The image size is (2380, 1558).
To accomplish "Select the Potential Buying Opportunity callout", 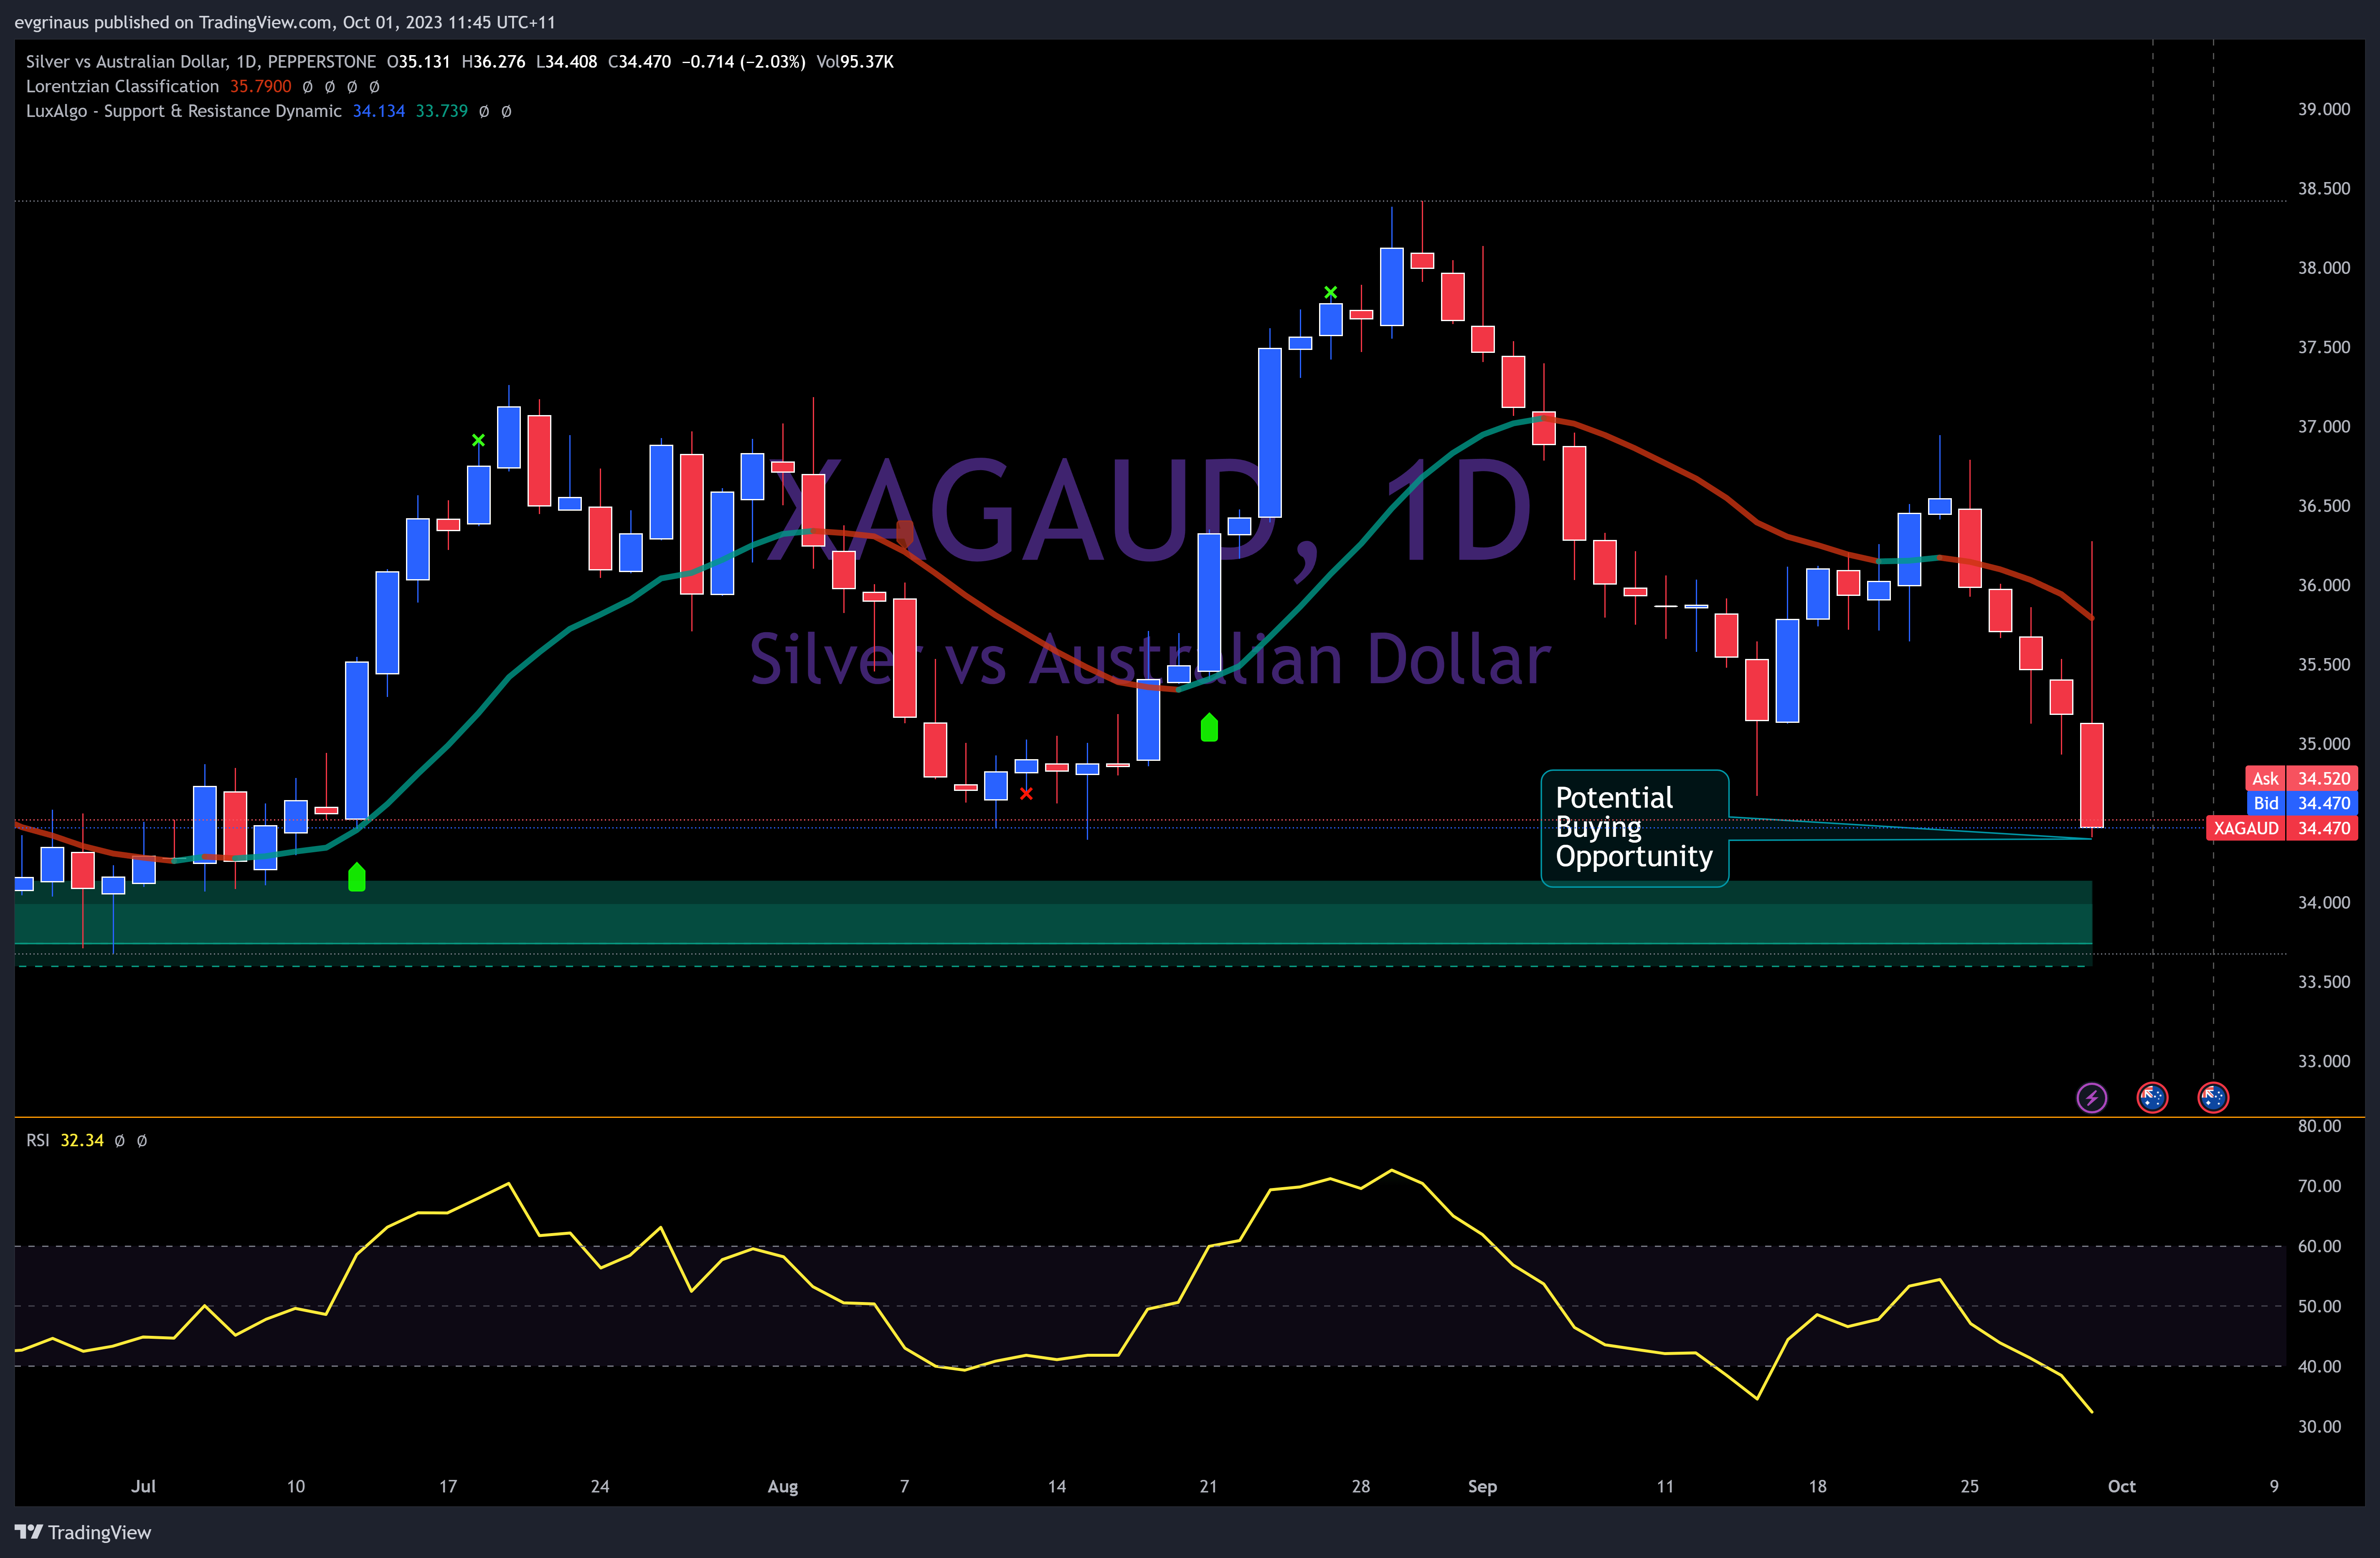I will coord(1634,828).
